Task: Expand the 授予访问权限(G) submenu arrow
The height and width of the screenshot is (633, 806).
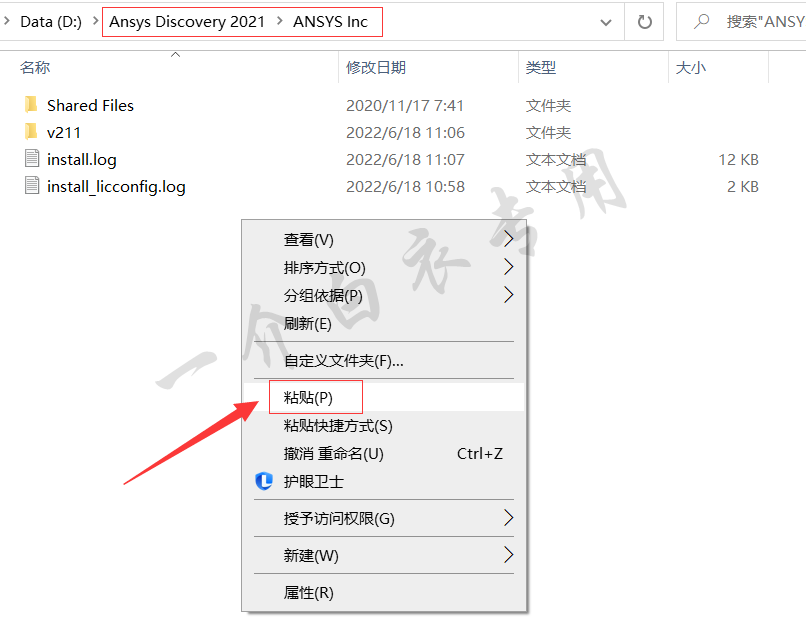Action: [x=508, y=518]
